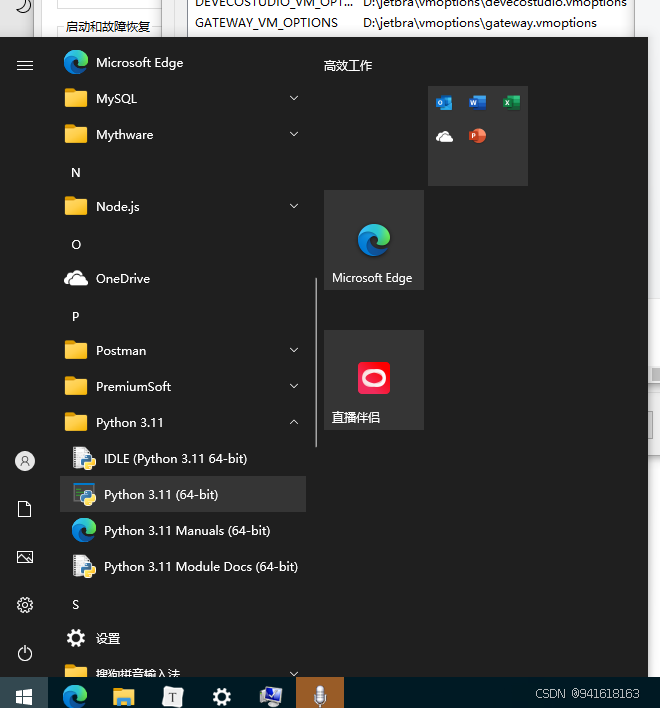The width and height of the screenshot is (660, 708).
Task: Open Python 3.11 Manuals (64-bit)
Action: (x=183, y=531)
